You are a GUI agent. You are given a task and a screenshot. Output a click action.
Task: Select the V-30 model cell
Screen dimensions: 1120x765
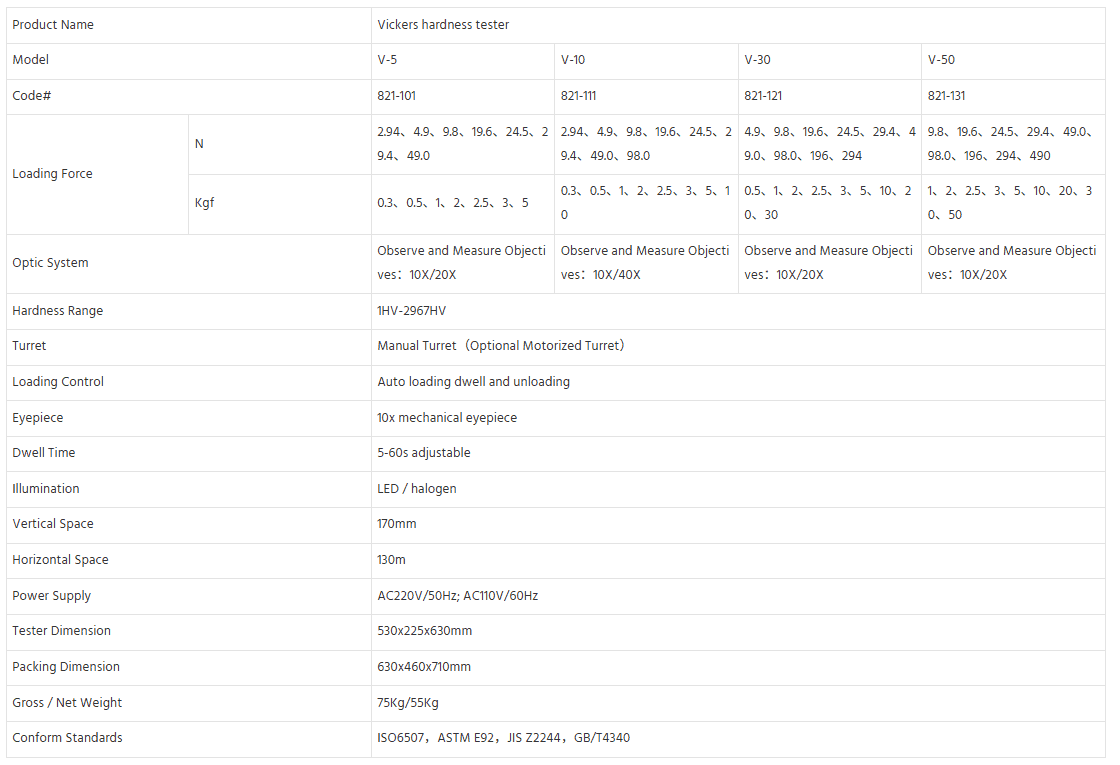pos(757,60)
